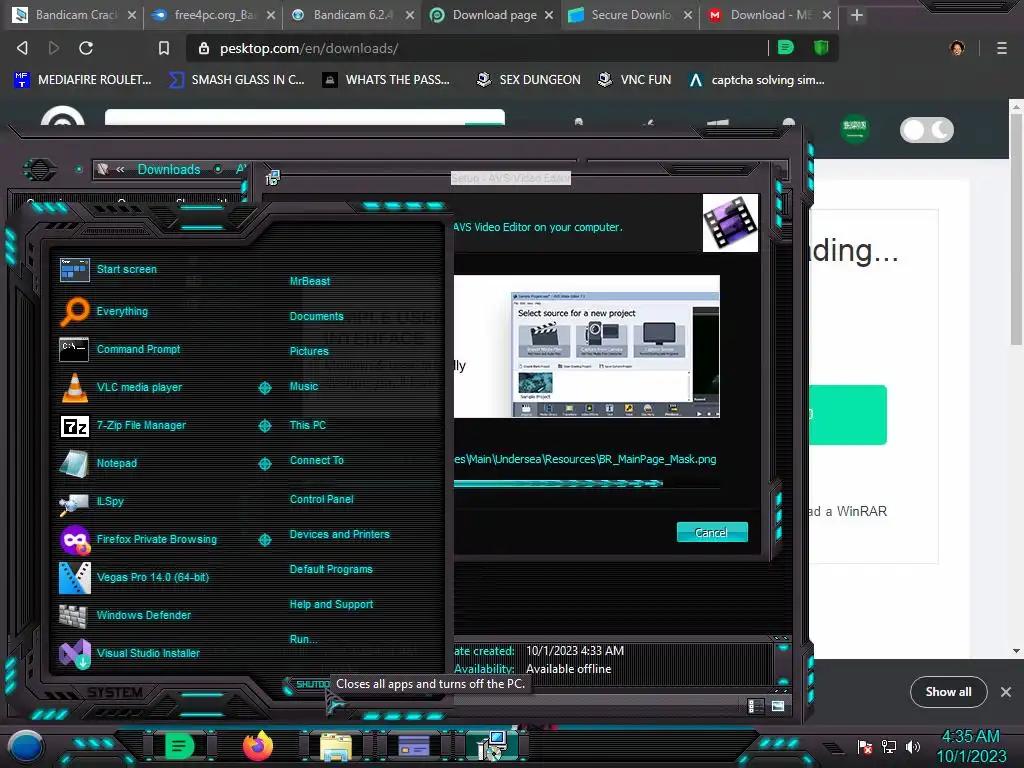Toggle dark mode switch on pesktop page
This screenshot has height=768, width=1024.
[927, 130]
